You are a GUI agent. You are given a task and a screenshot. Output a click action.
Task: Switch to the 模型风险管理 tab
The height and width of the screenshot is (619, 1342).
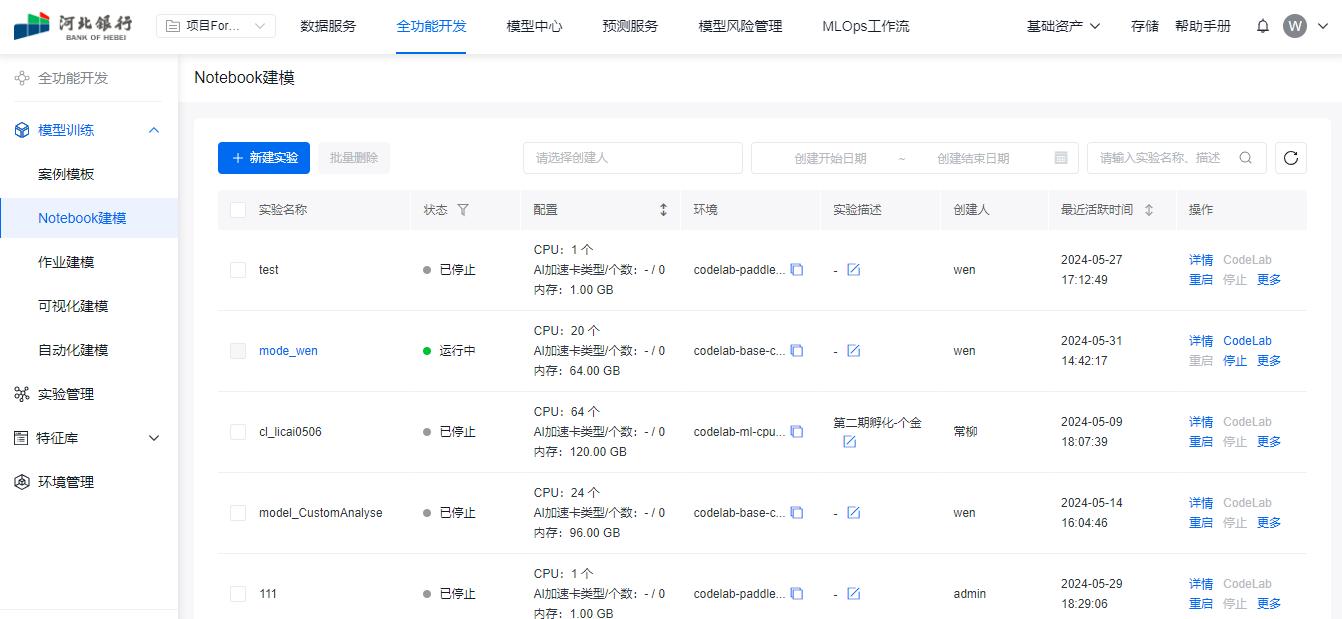pos(740,26)
